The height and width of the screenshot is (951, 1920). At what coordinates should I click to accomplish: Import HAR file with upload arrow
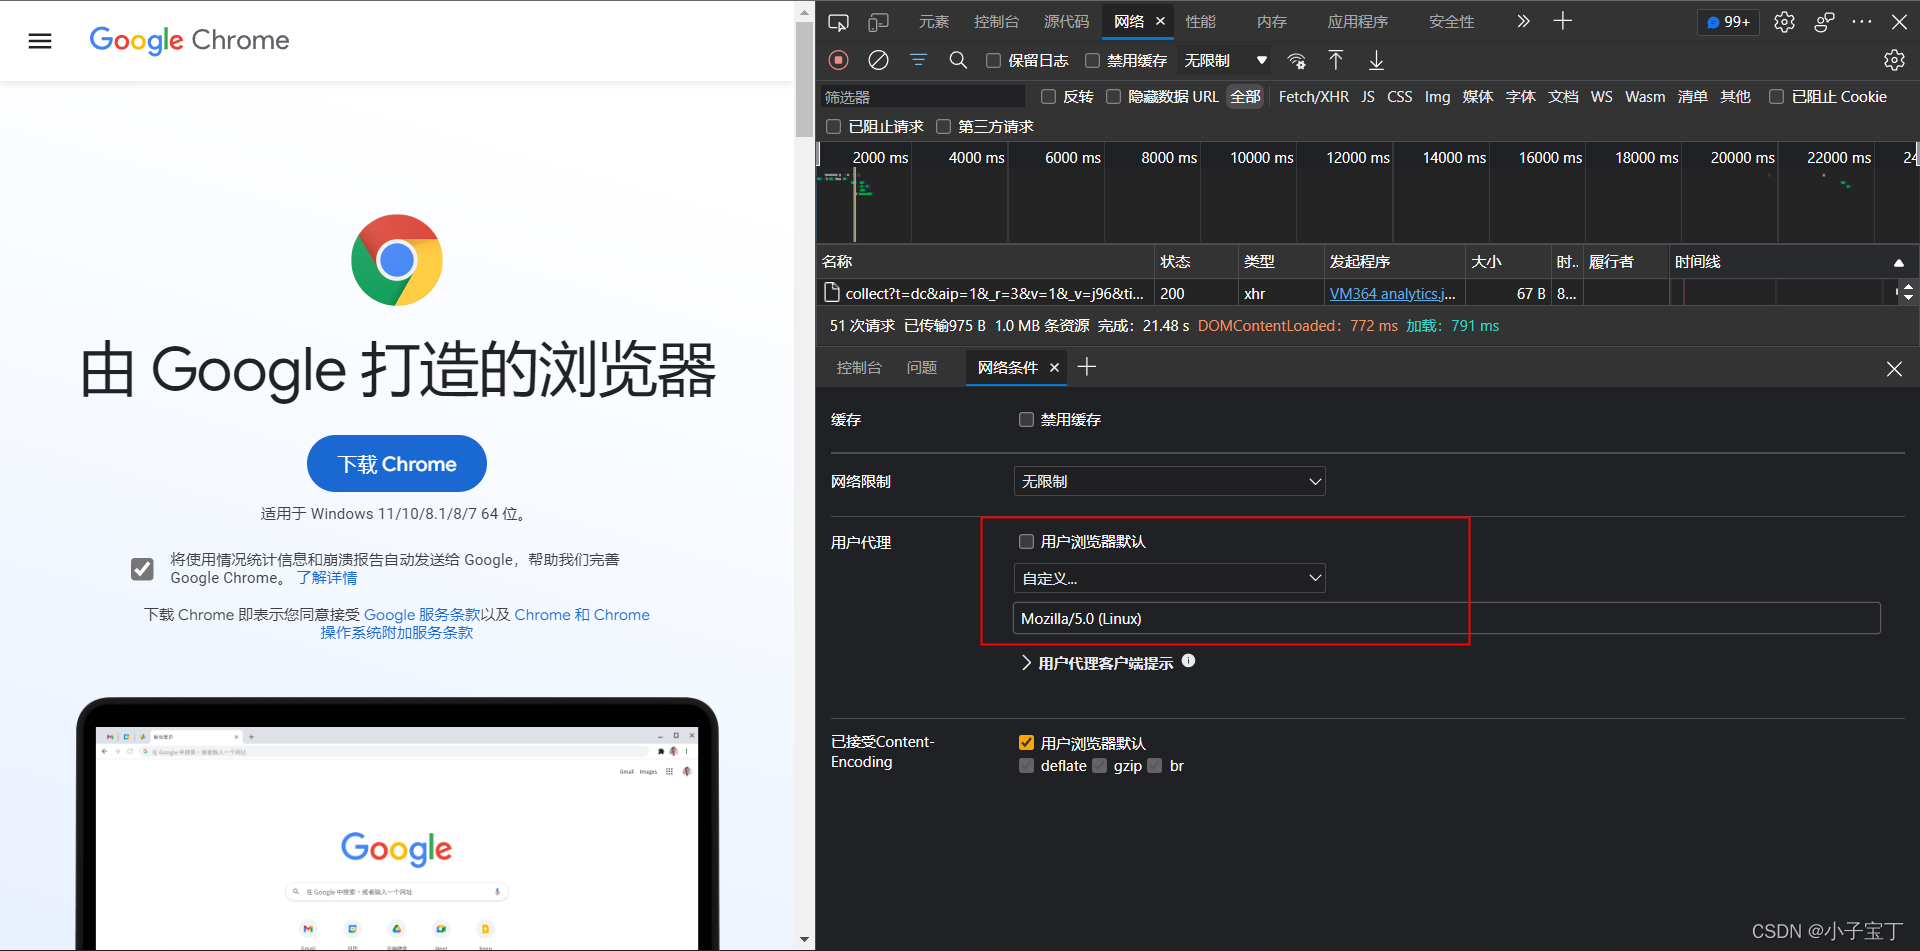click(x=1336, y=60)
